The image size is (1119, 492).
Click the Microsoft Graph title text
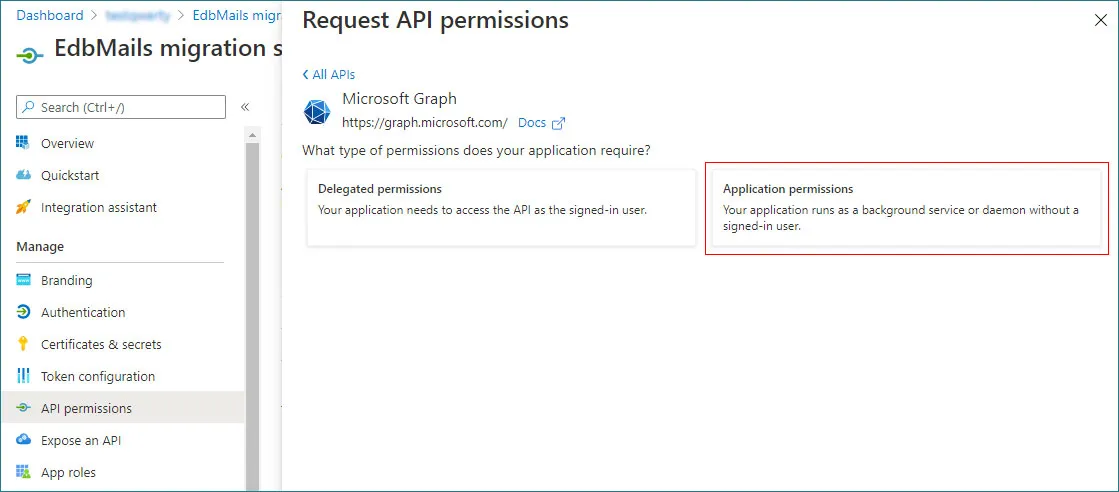point(399,99)
